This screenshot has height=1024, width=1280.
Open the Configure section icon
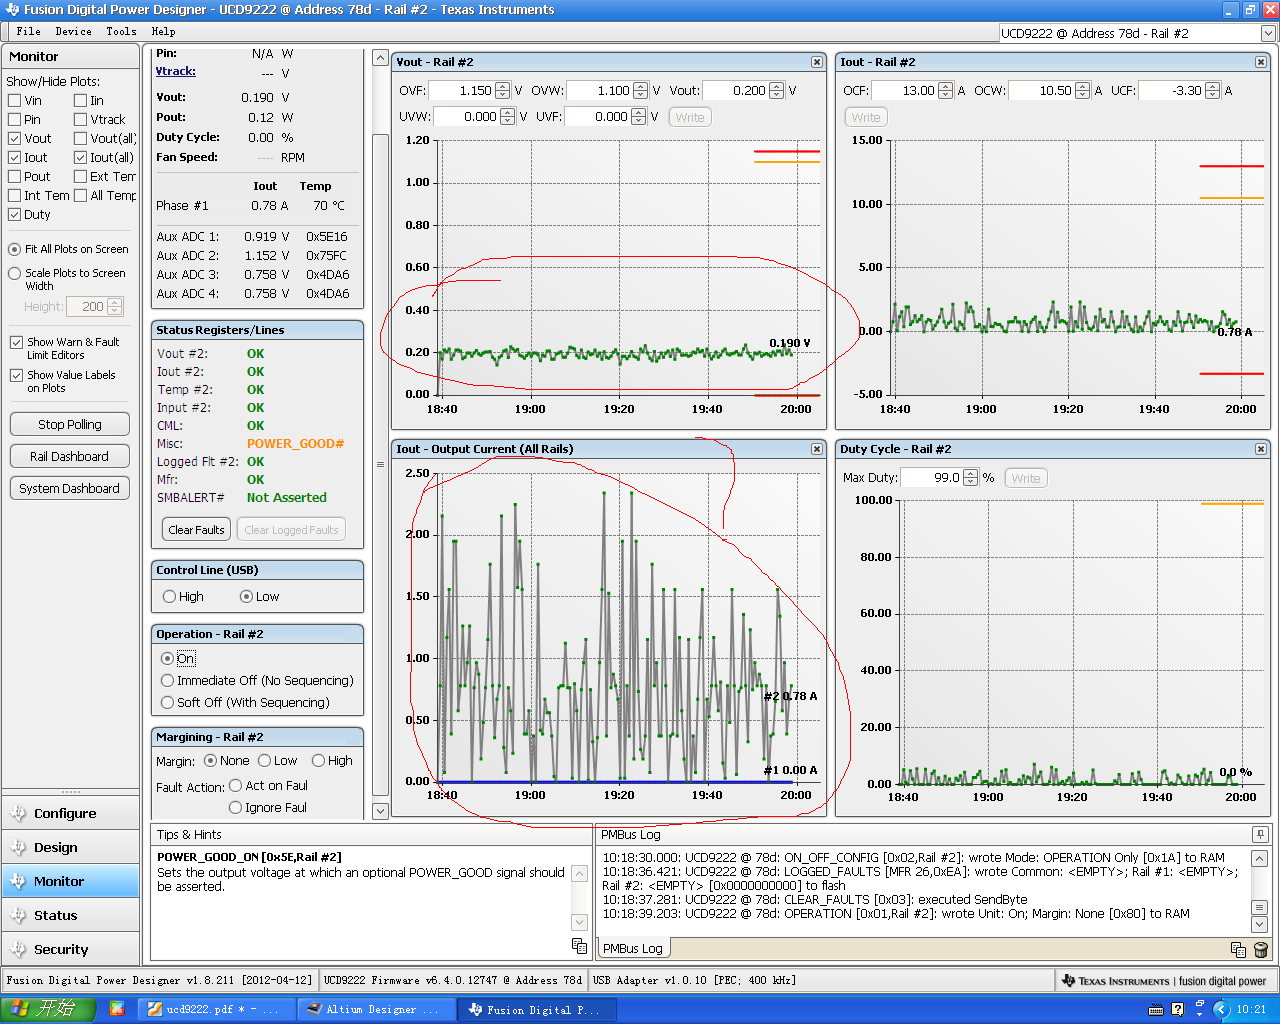point(18,813)
